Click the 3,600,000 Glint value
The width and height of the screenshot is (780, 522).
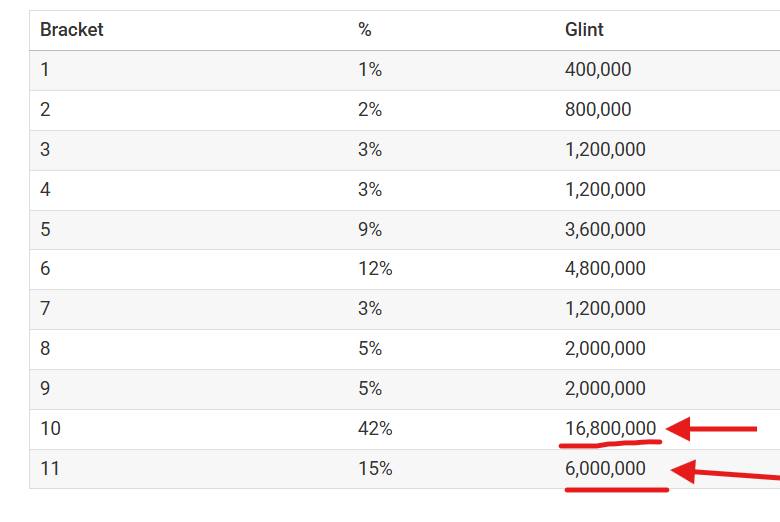(x=605, y=229)
